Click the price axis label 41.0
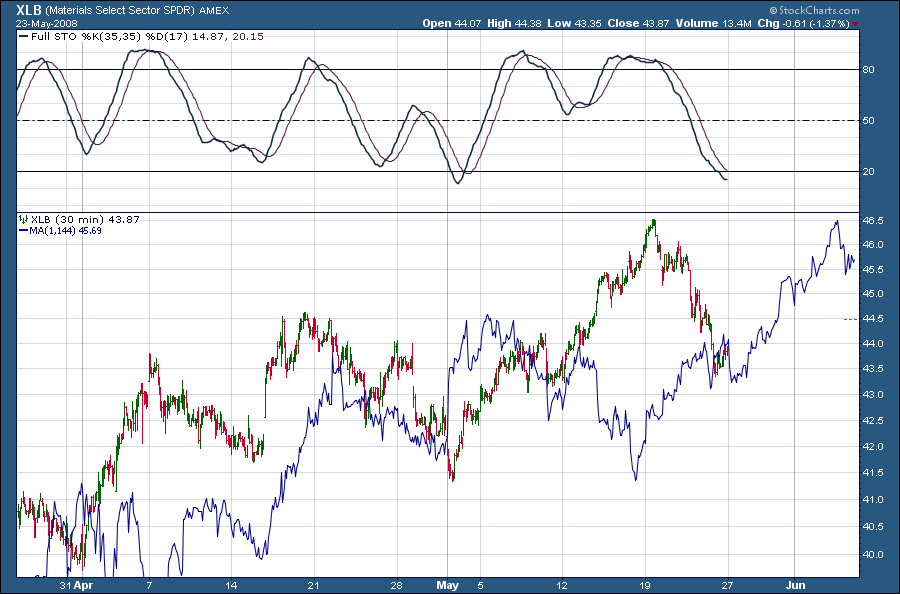This screenshot has width=900, height=594. tap(872, 499)
